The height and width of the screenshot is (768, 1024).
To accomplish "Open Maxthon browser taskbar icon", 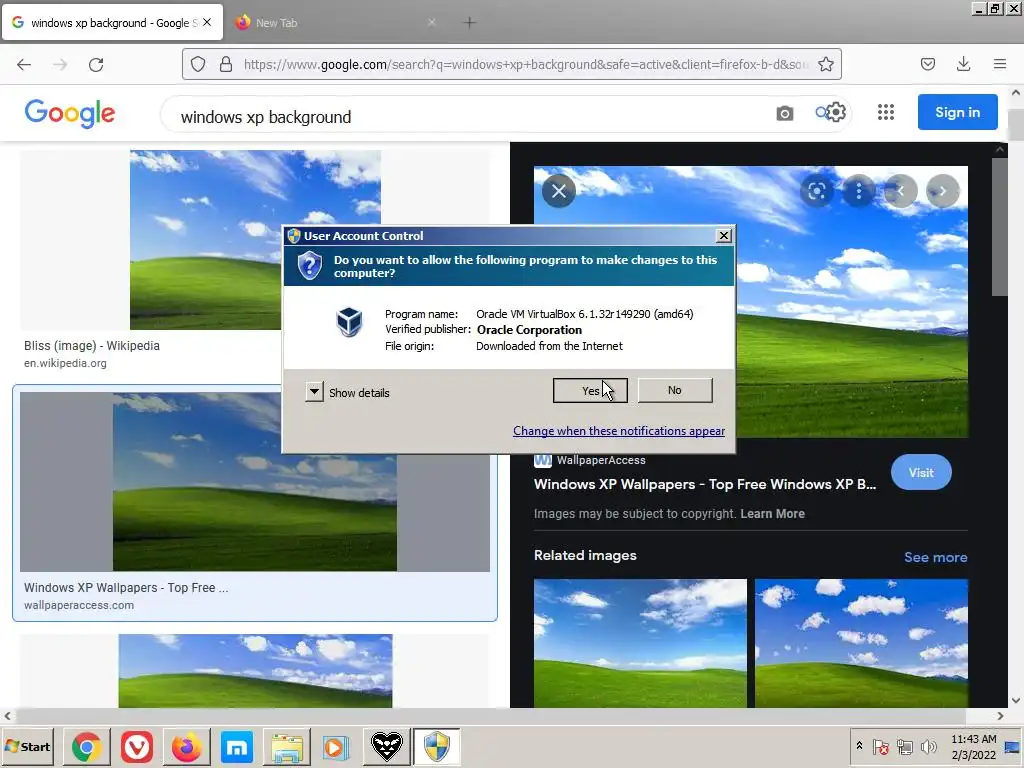I will [x=236, y=746].
